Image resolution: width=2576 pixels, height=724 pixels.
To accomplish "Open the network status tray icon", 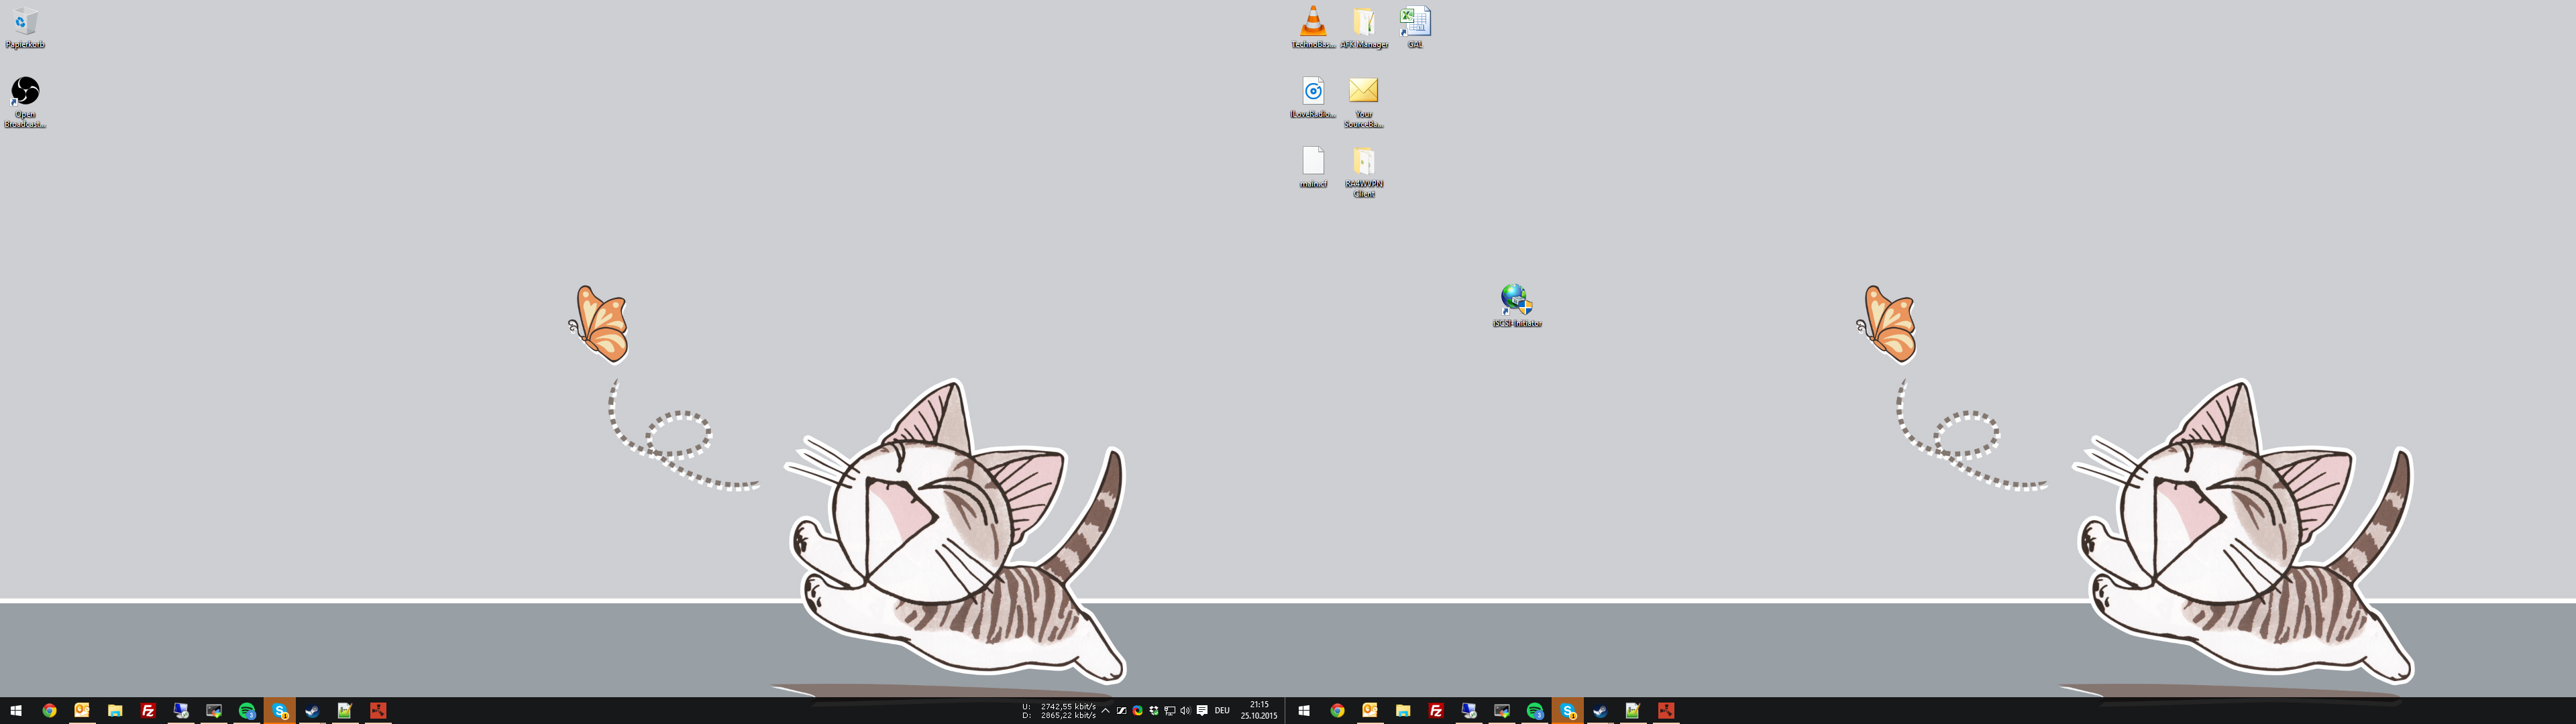I will click(1169, 711).
